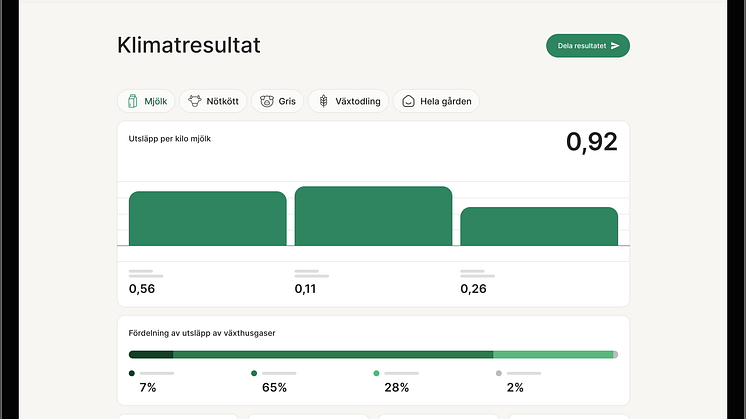
Task: Select the tallest middle bar in chart
Action: coord(373,216)
